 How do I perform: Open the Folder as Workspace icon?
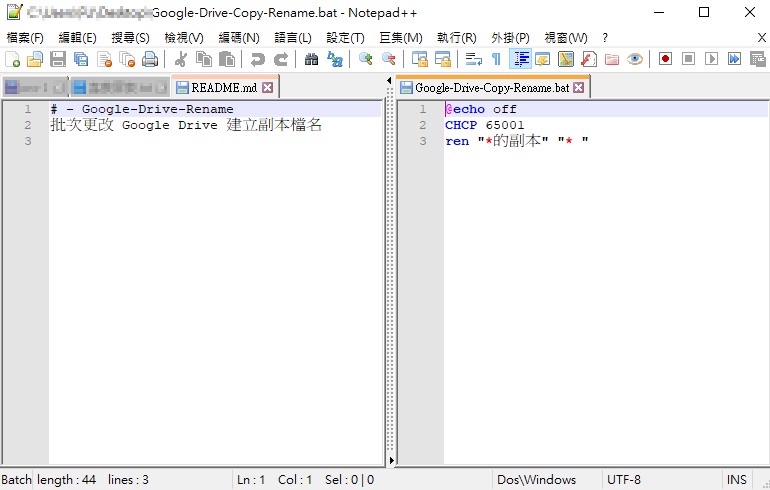click(x=612, y=59)
